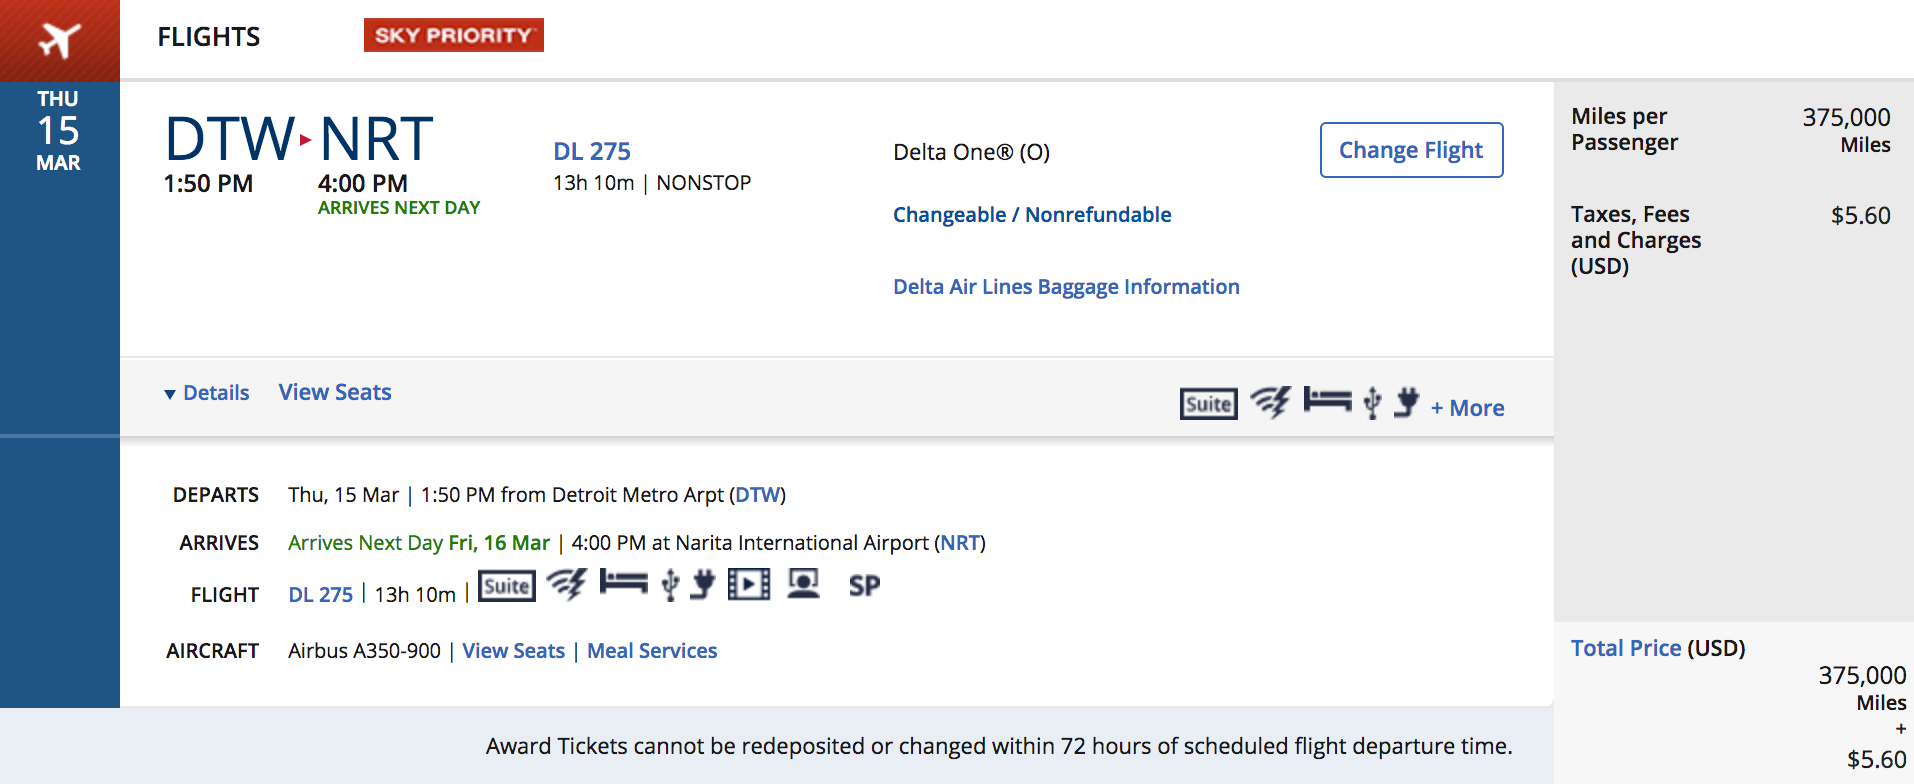Image resolution: width=1914 pixels, height=784 pixels.
Task: Click the Total Price link
Action: (x=1626, y=648)
